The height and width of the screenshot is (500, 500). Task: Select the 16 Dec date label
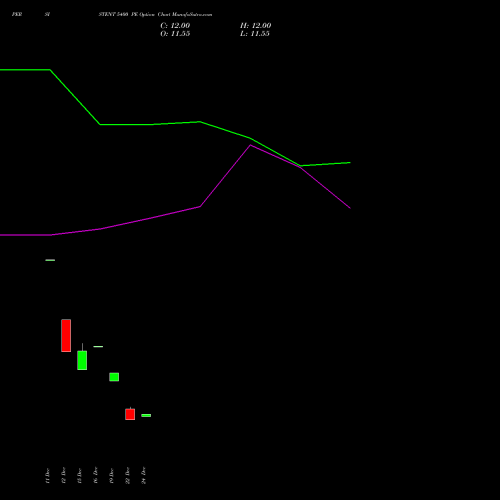click(x=95, y=476)
